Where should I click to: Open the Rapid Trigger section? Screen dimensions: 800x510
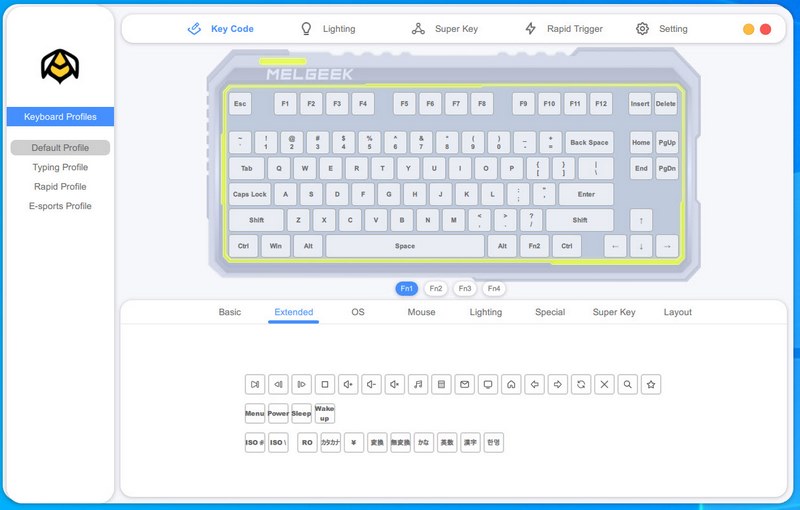[x=564, y=29]
